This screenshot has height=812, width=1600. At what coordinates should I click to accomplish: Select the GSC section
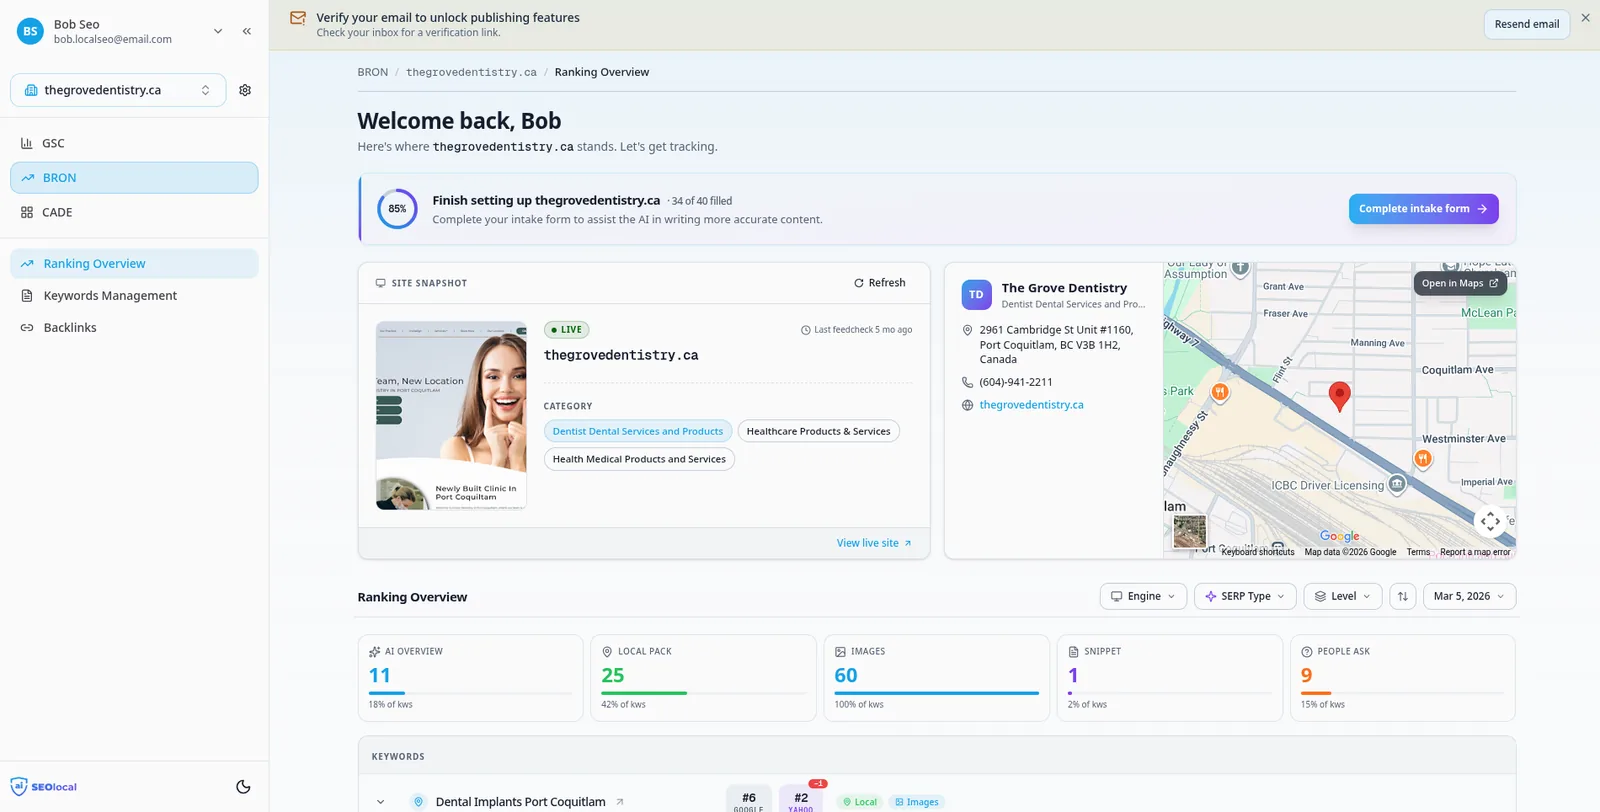(134, 143)
